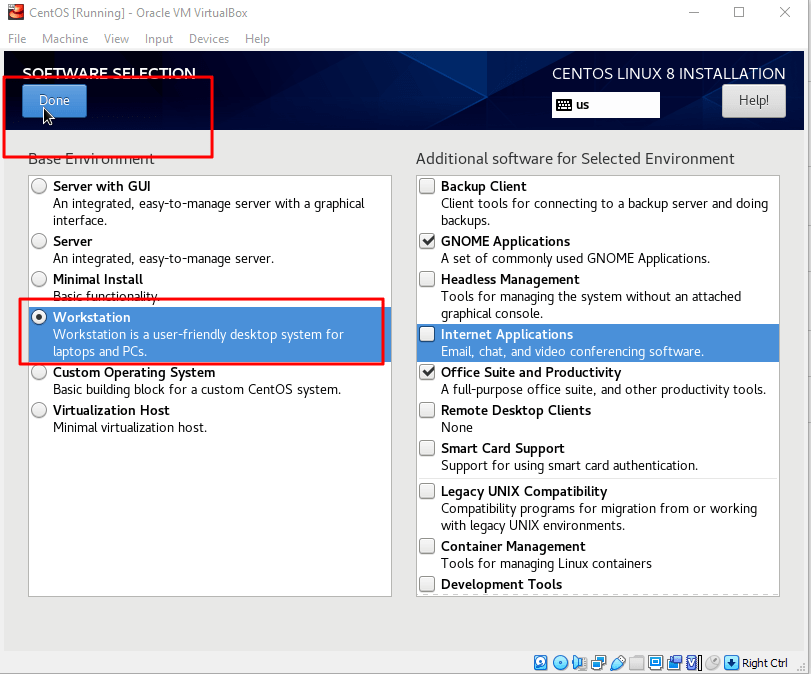Click the "Additional software for Selected Environment" heading
This screenshot has height=674, width=811.
click(575, 158)
